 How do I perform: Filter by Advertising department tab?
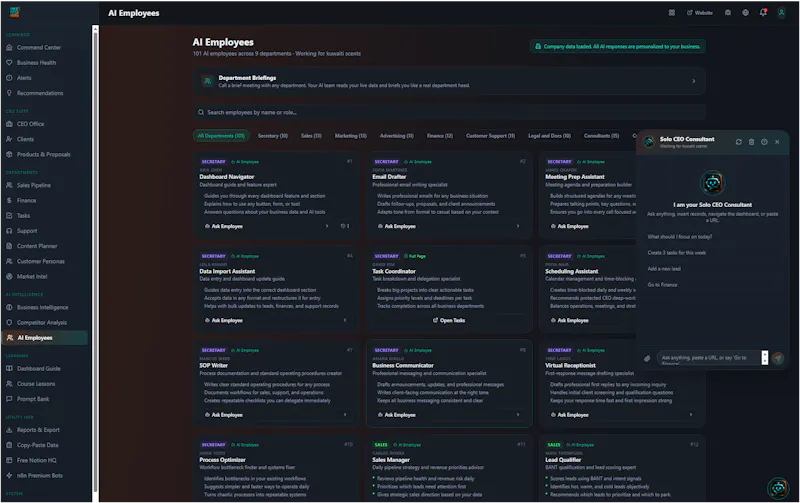[396, 136]
